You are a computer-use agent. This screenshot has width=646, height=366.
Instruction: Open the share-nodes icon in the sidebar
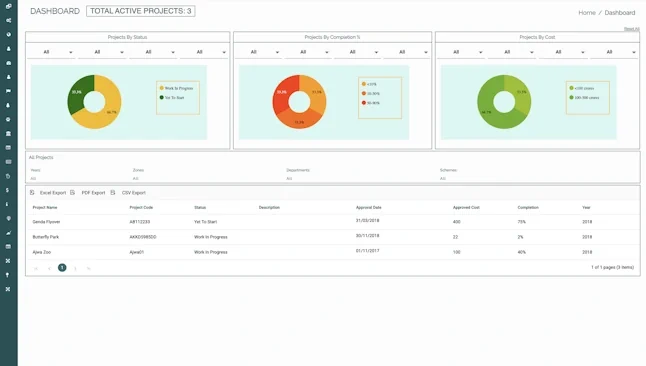click(x=8, y=20)
